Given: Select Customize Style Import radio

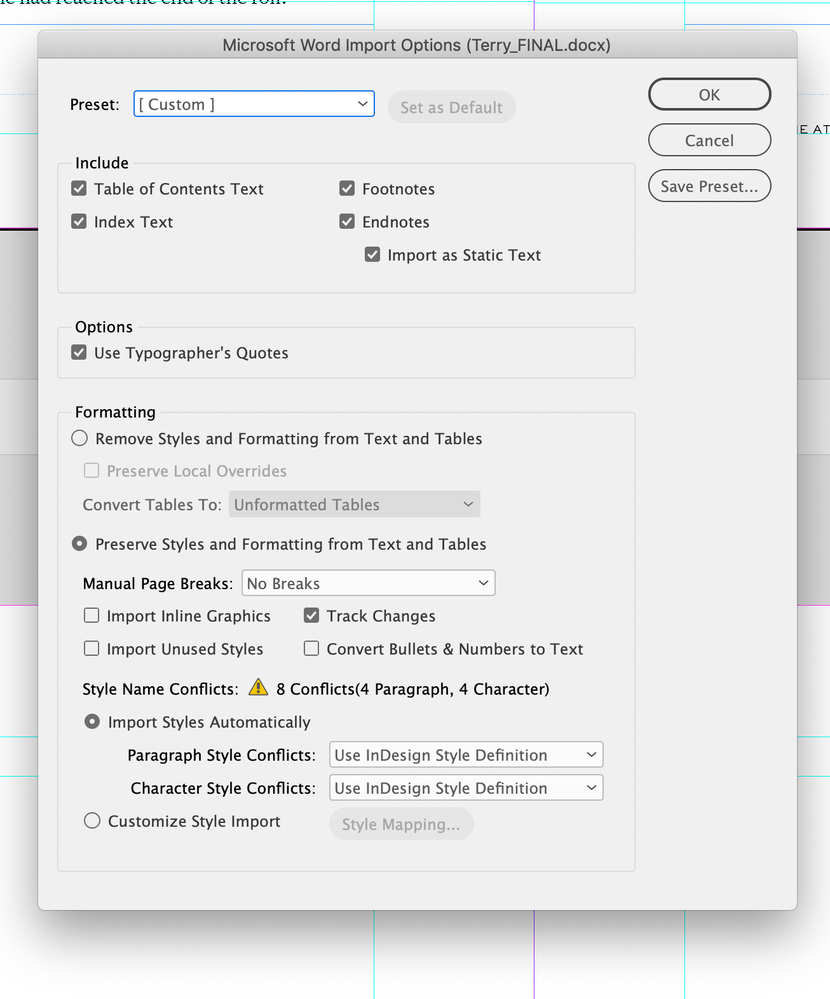Looking at the screenshot, I should point(92,821).
